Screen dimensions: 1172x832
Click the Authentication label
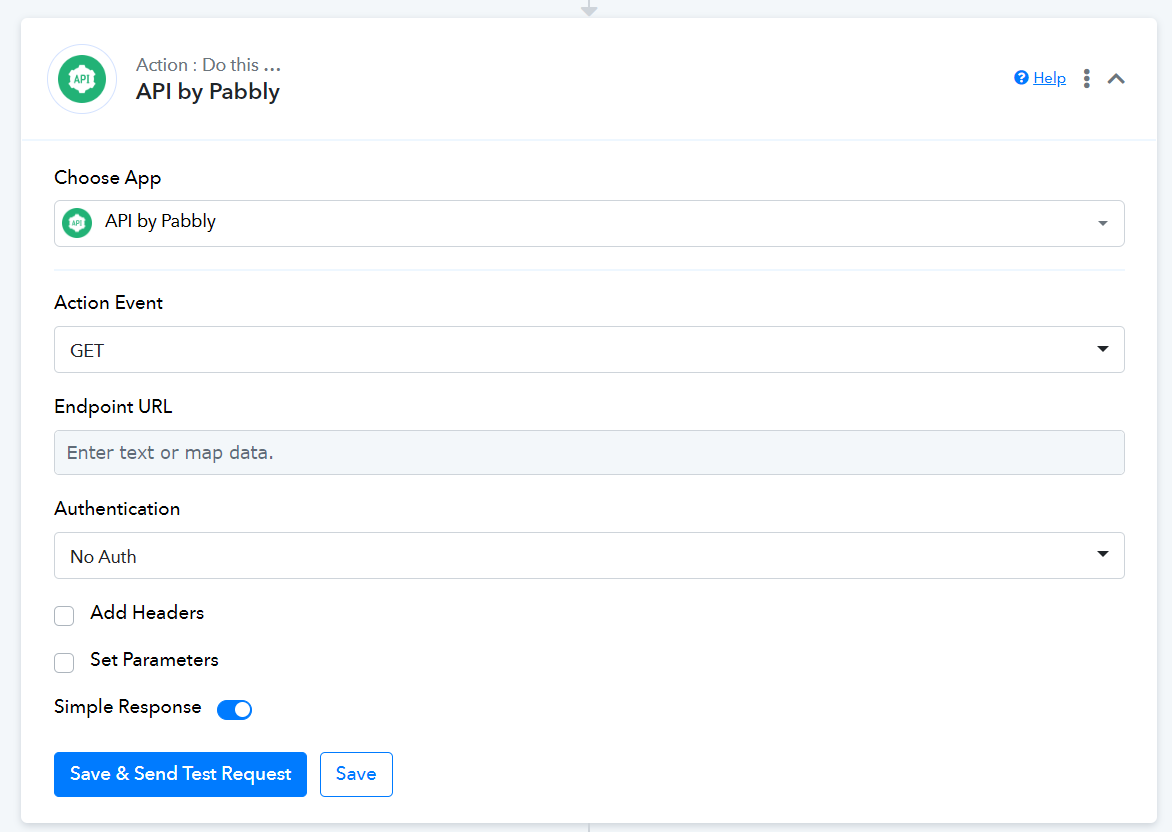(x=117, y=509)
